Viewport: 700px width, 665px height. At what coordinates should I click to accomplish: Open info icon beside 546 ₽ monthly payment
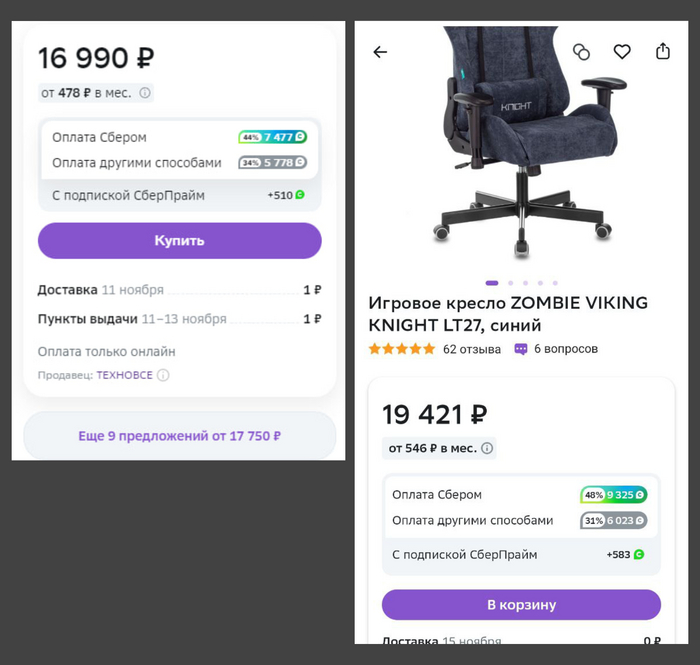pyautogui.click(x=487, y=448)
